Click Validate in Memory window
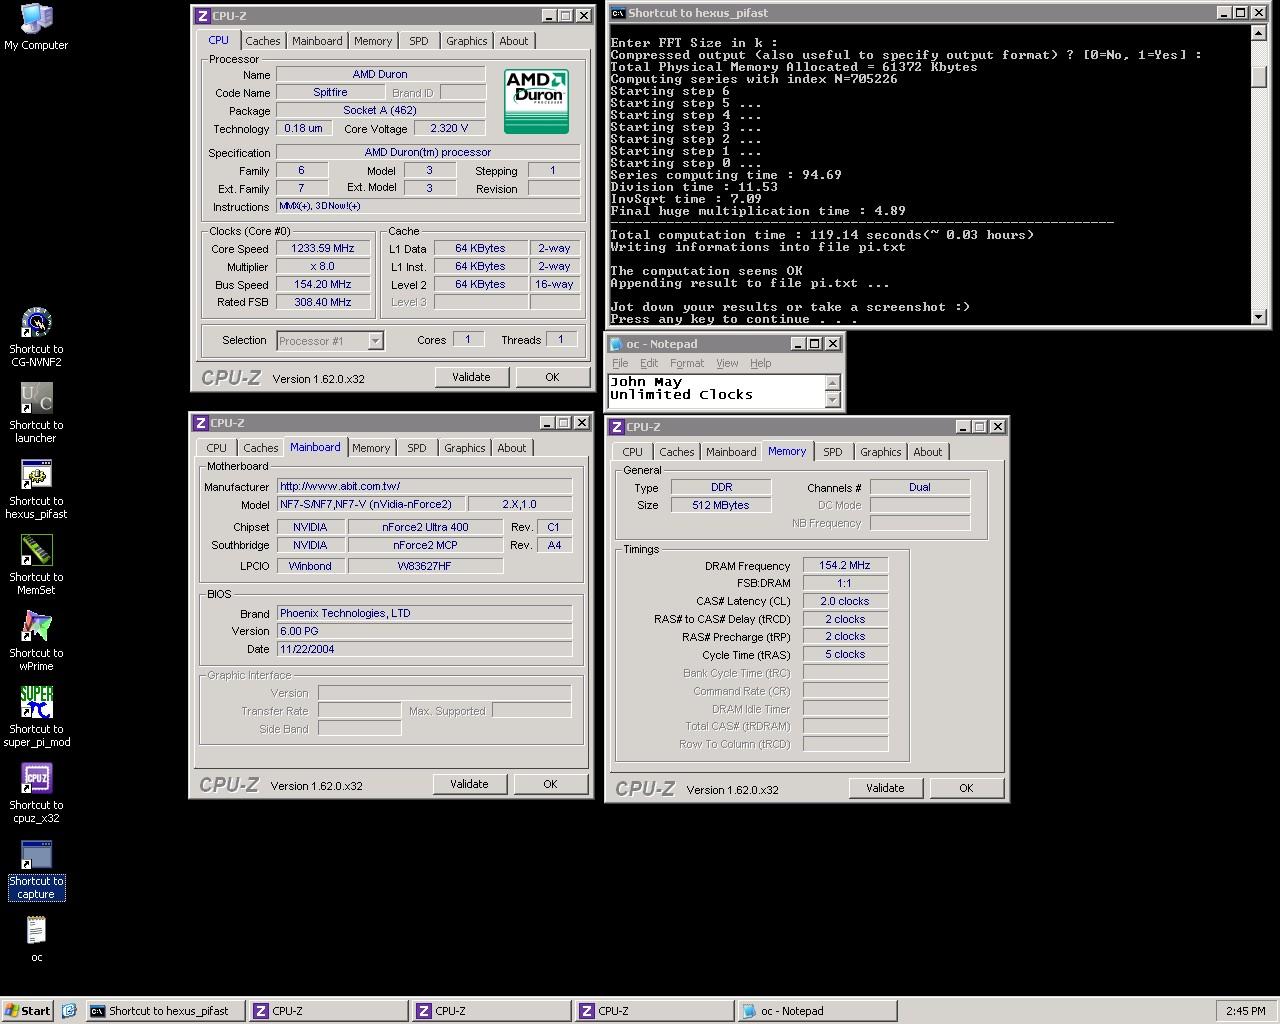 [x=885, y=788]
